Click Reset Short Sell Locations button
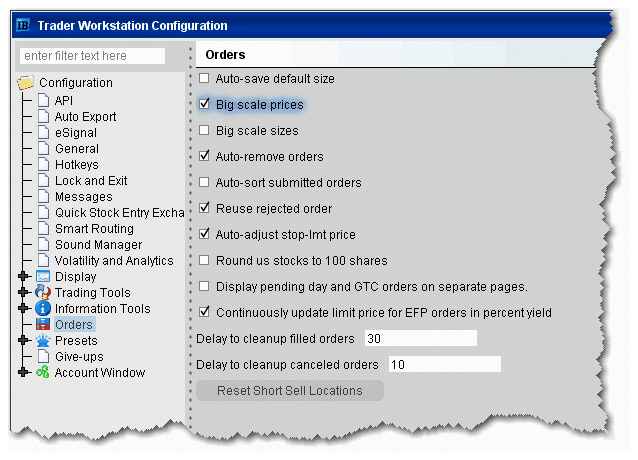638x460 pixels. pos(290,390)
